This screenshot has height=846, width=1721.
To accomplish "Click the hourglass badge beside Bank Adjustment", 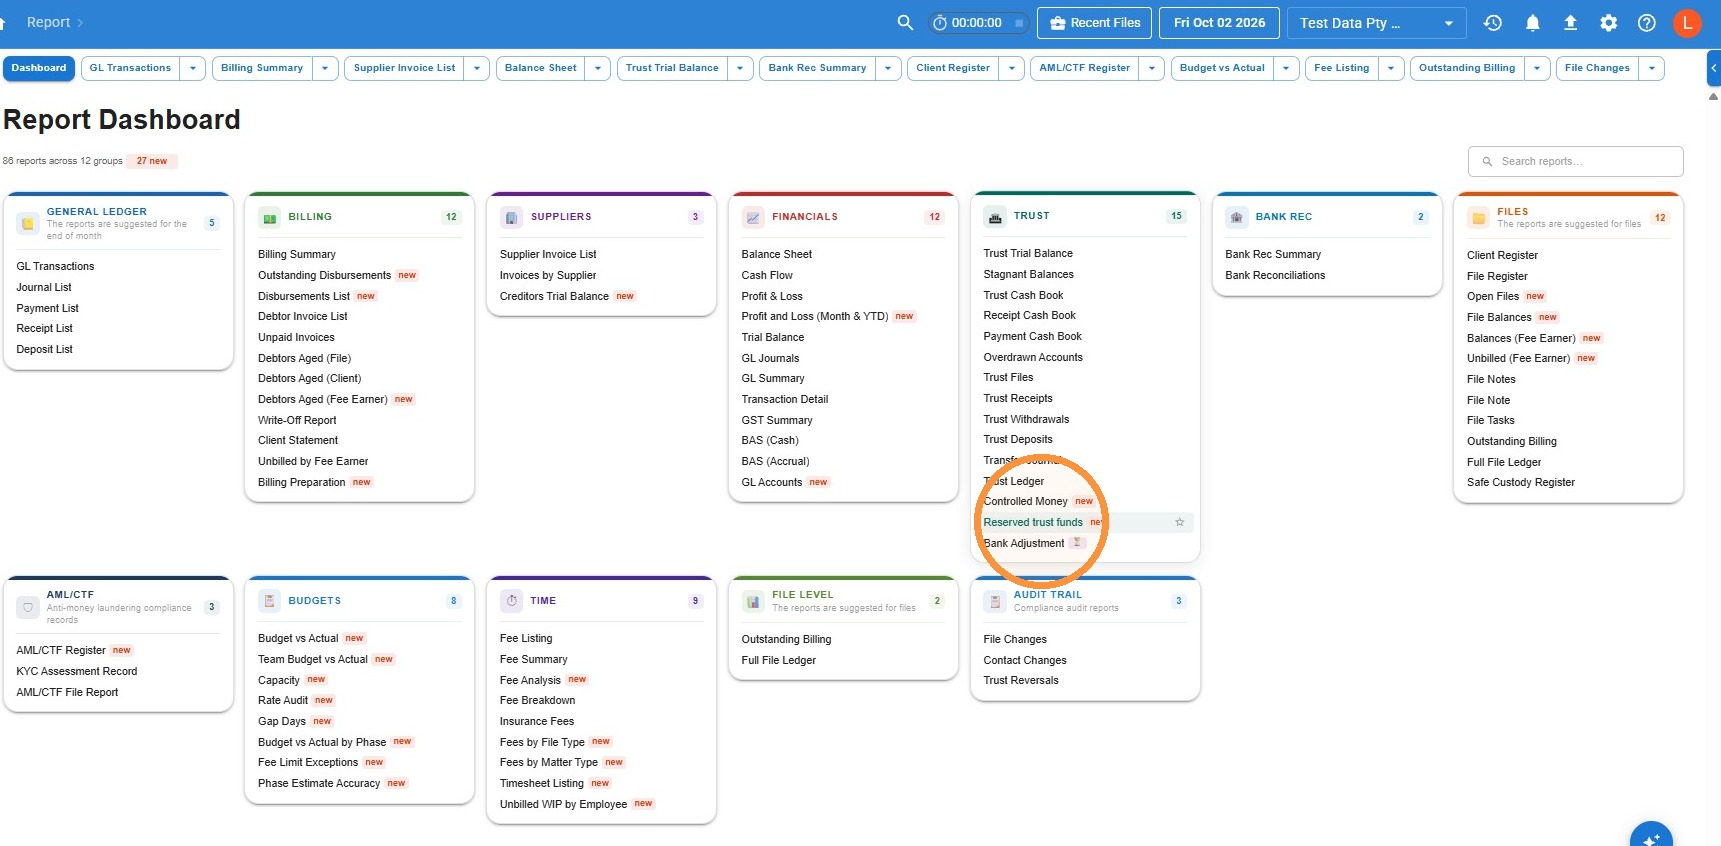I will 1077,543.
